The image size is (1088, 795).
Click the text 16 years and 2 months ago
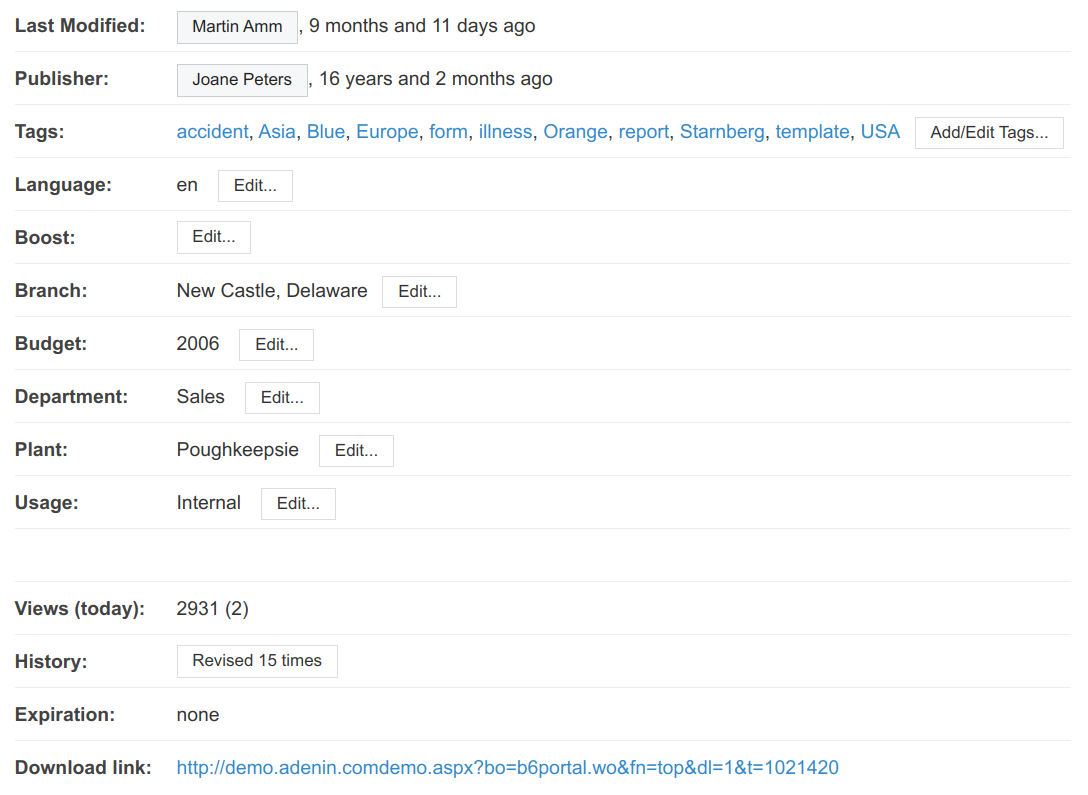tap(436, 78)
